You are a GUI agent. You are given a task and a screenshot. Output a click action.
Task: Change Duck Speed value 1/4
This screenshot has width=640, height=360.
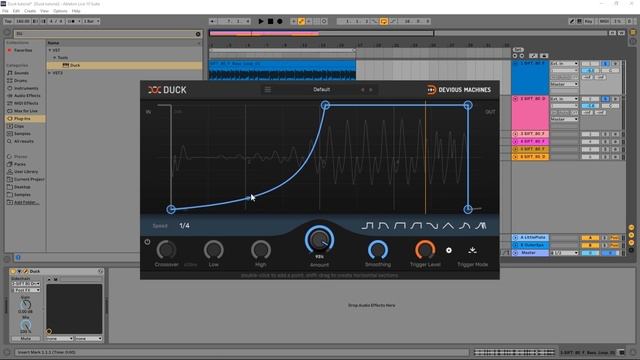184,226
